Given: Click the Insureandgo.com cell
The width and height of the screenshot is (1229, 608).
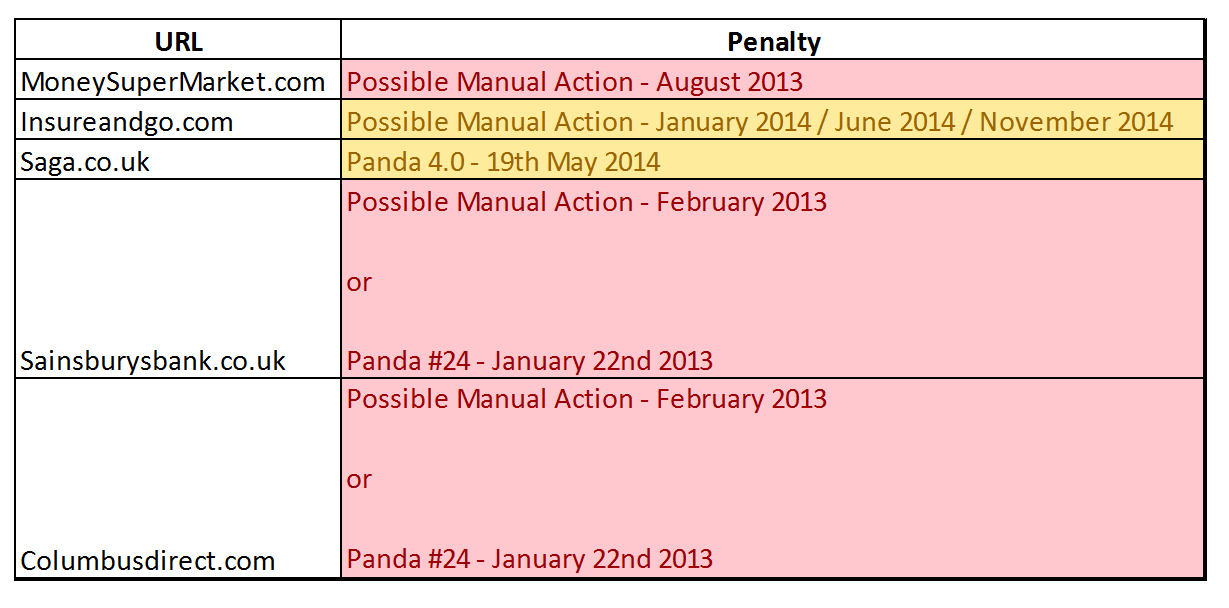Looking at the screenshot, I should (178, 120).
